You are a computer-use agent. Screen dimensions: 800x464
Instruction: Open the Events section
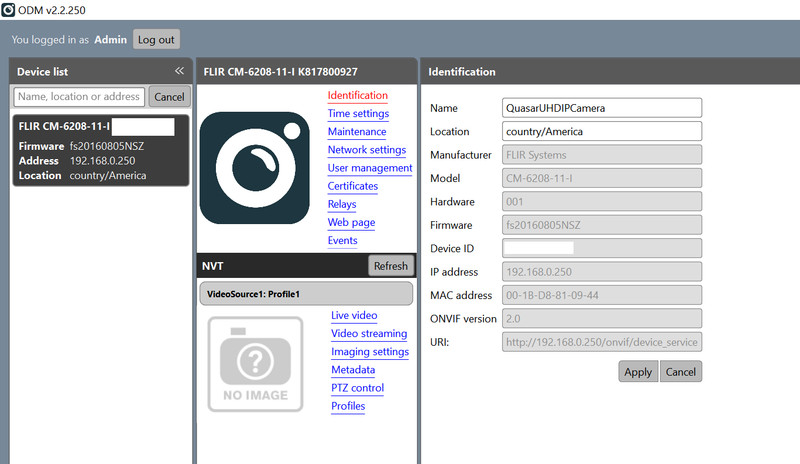342,240
